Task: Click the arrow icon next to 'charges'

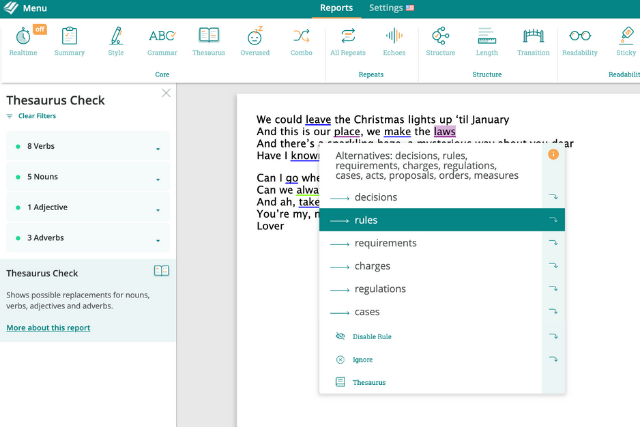Action: [553, 265]
